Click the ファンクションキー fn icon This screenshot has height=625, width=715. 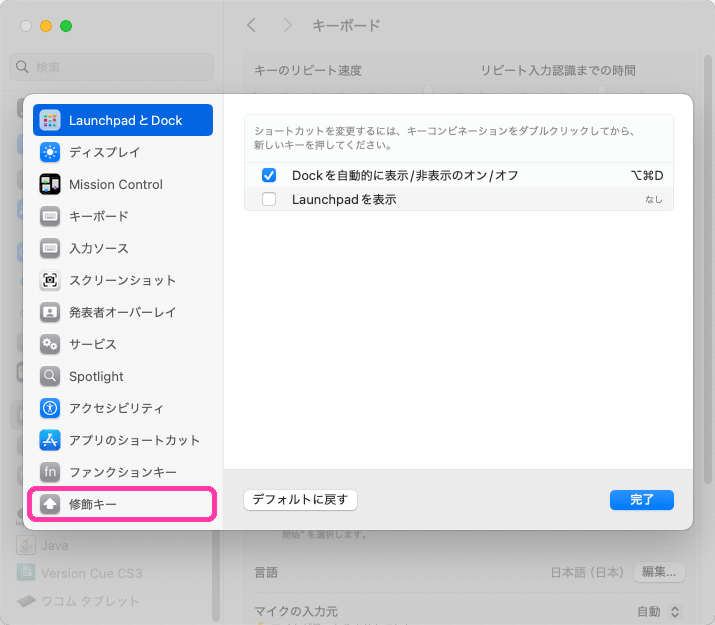tap(51, 472)
